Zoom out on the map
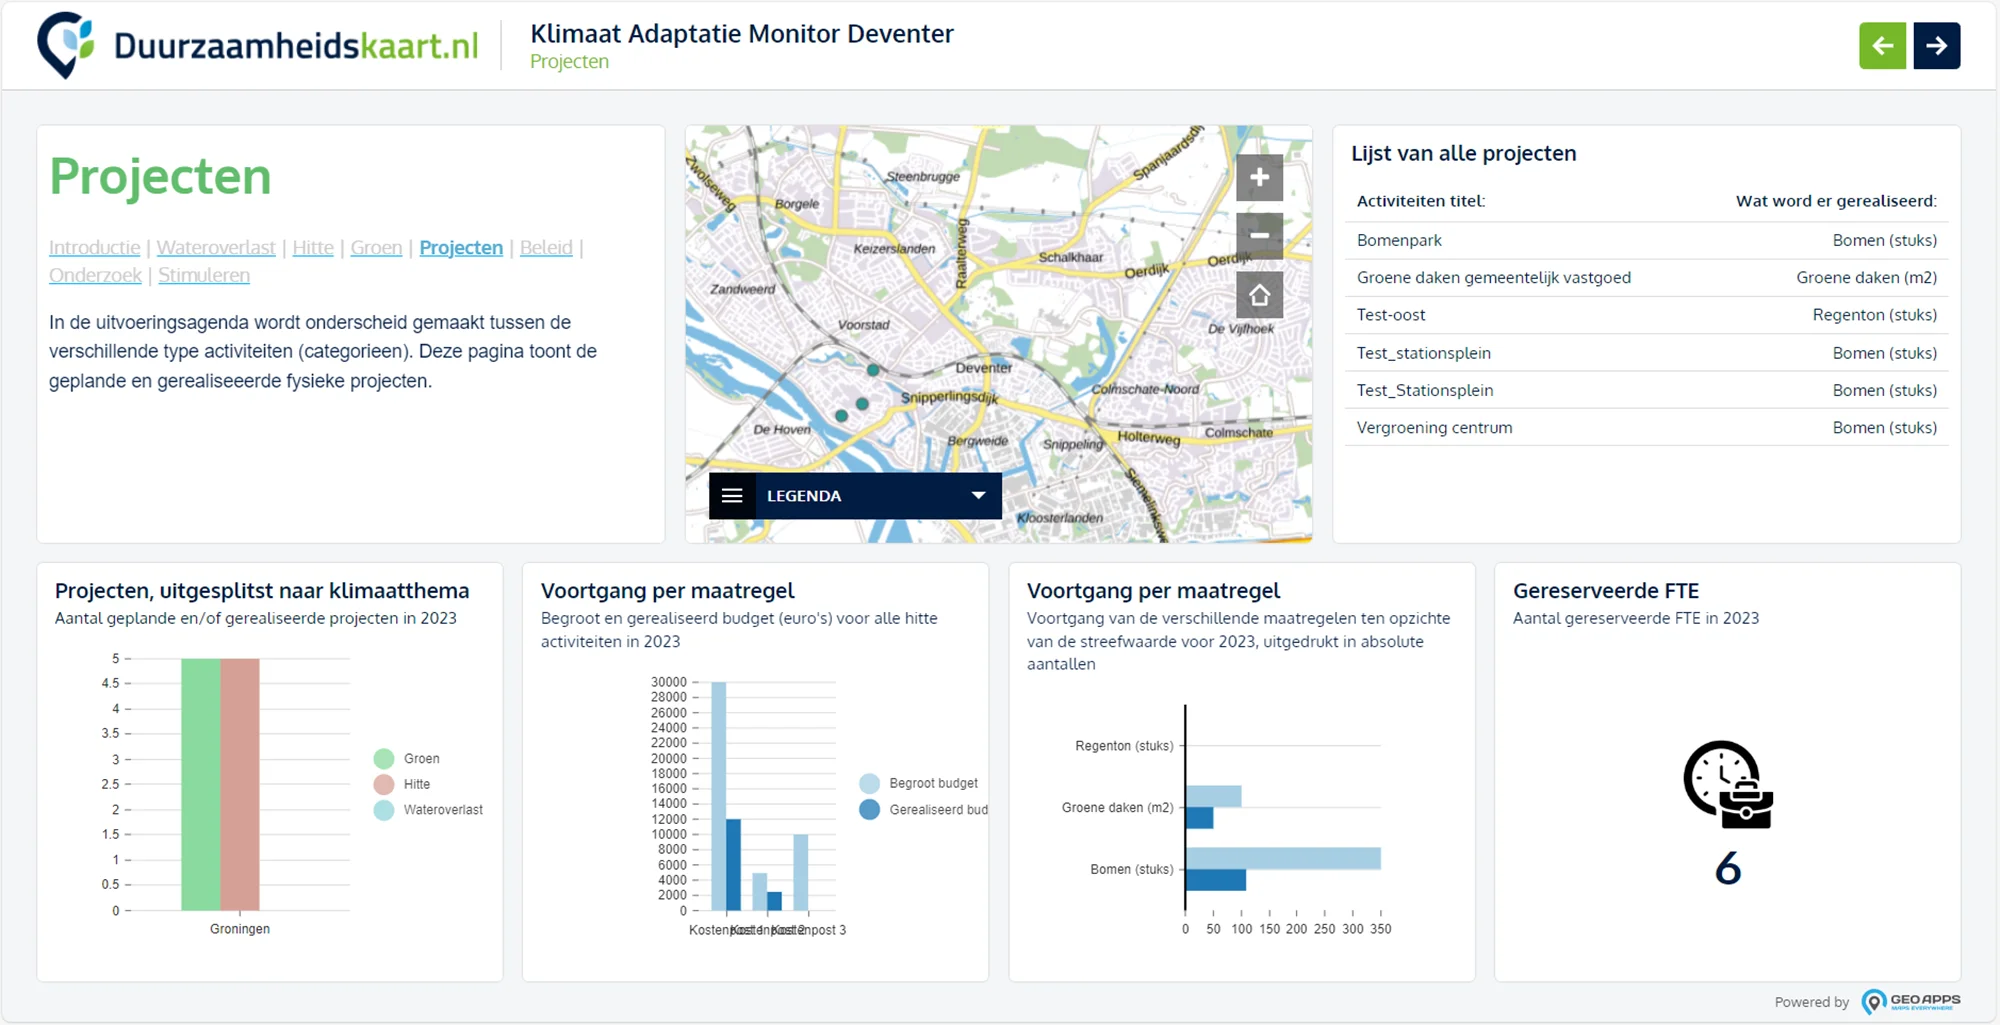 1259,236
